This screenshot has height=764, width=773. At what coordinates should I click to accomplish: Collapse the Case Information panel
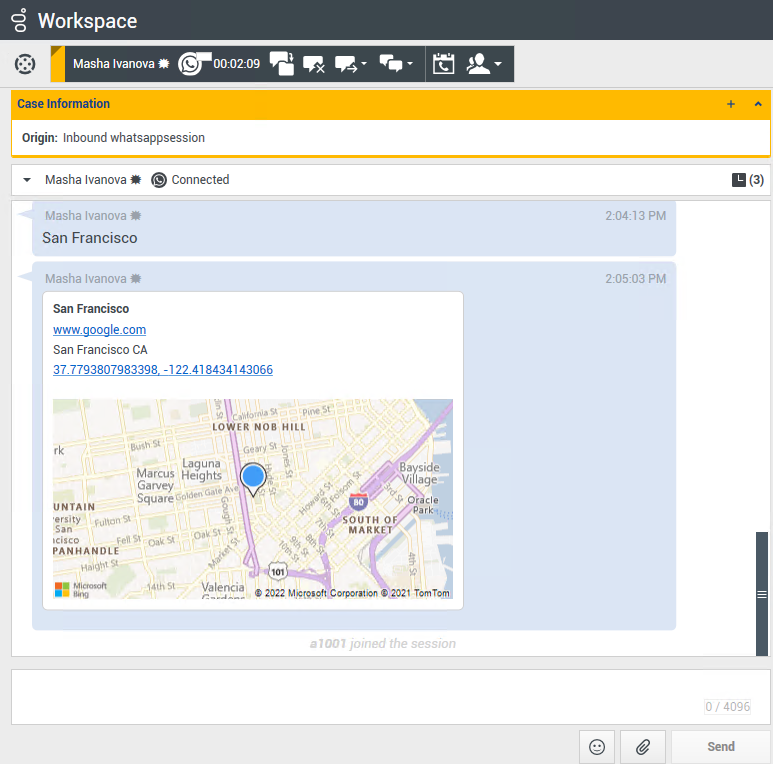[758, 104]
